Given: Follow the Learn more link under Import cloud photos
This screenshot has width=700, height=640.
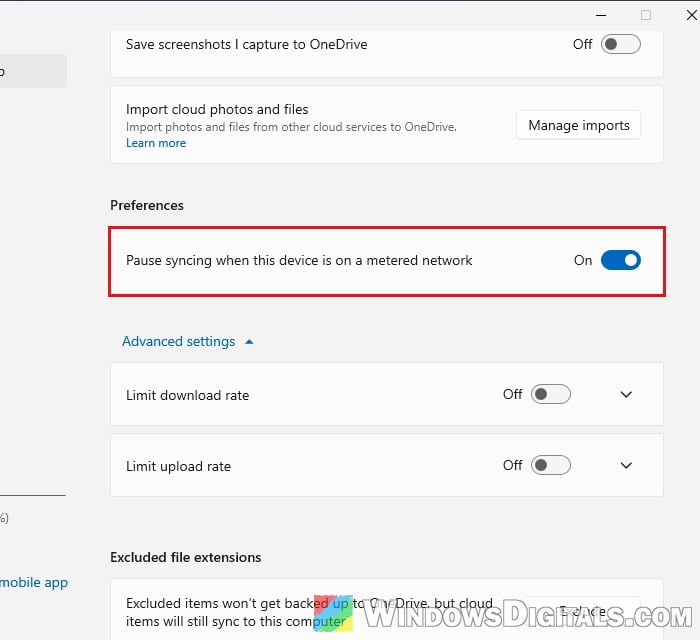Looking at the screenshot, I should (x=156, y=143).
